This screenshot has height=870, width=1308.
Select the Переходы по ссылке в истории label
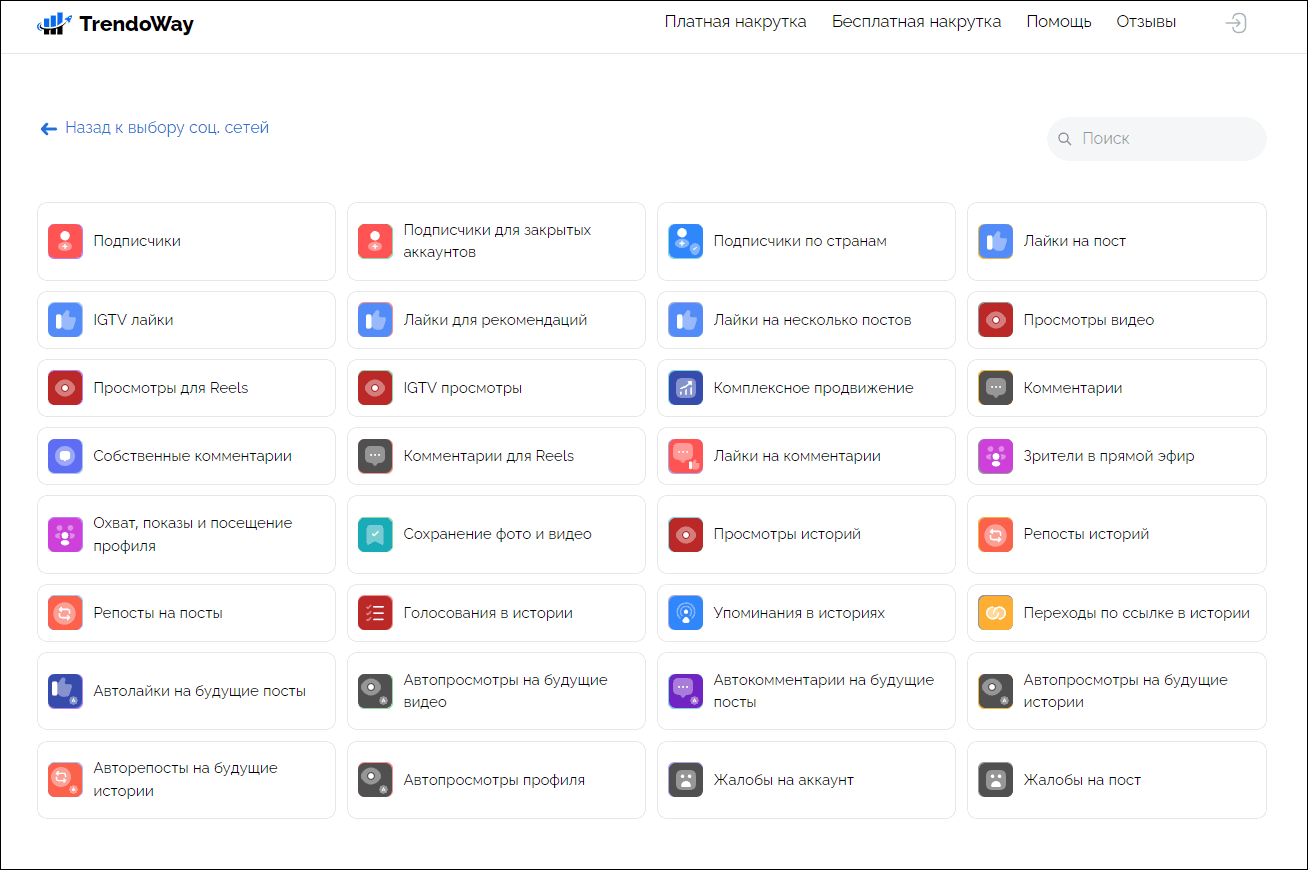(x=1137, y=613)
